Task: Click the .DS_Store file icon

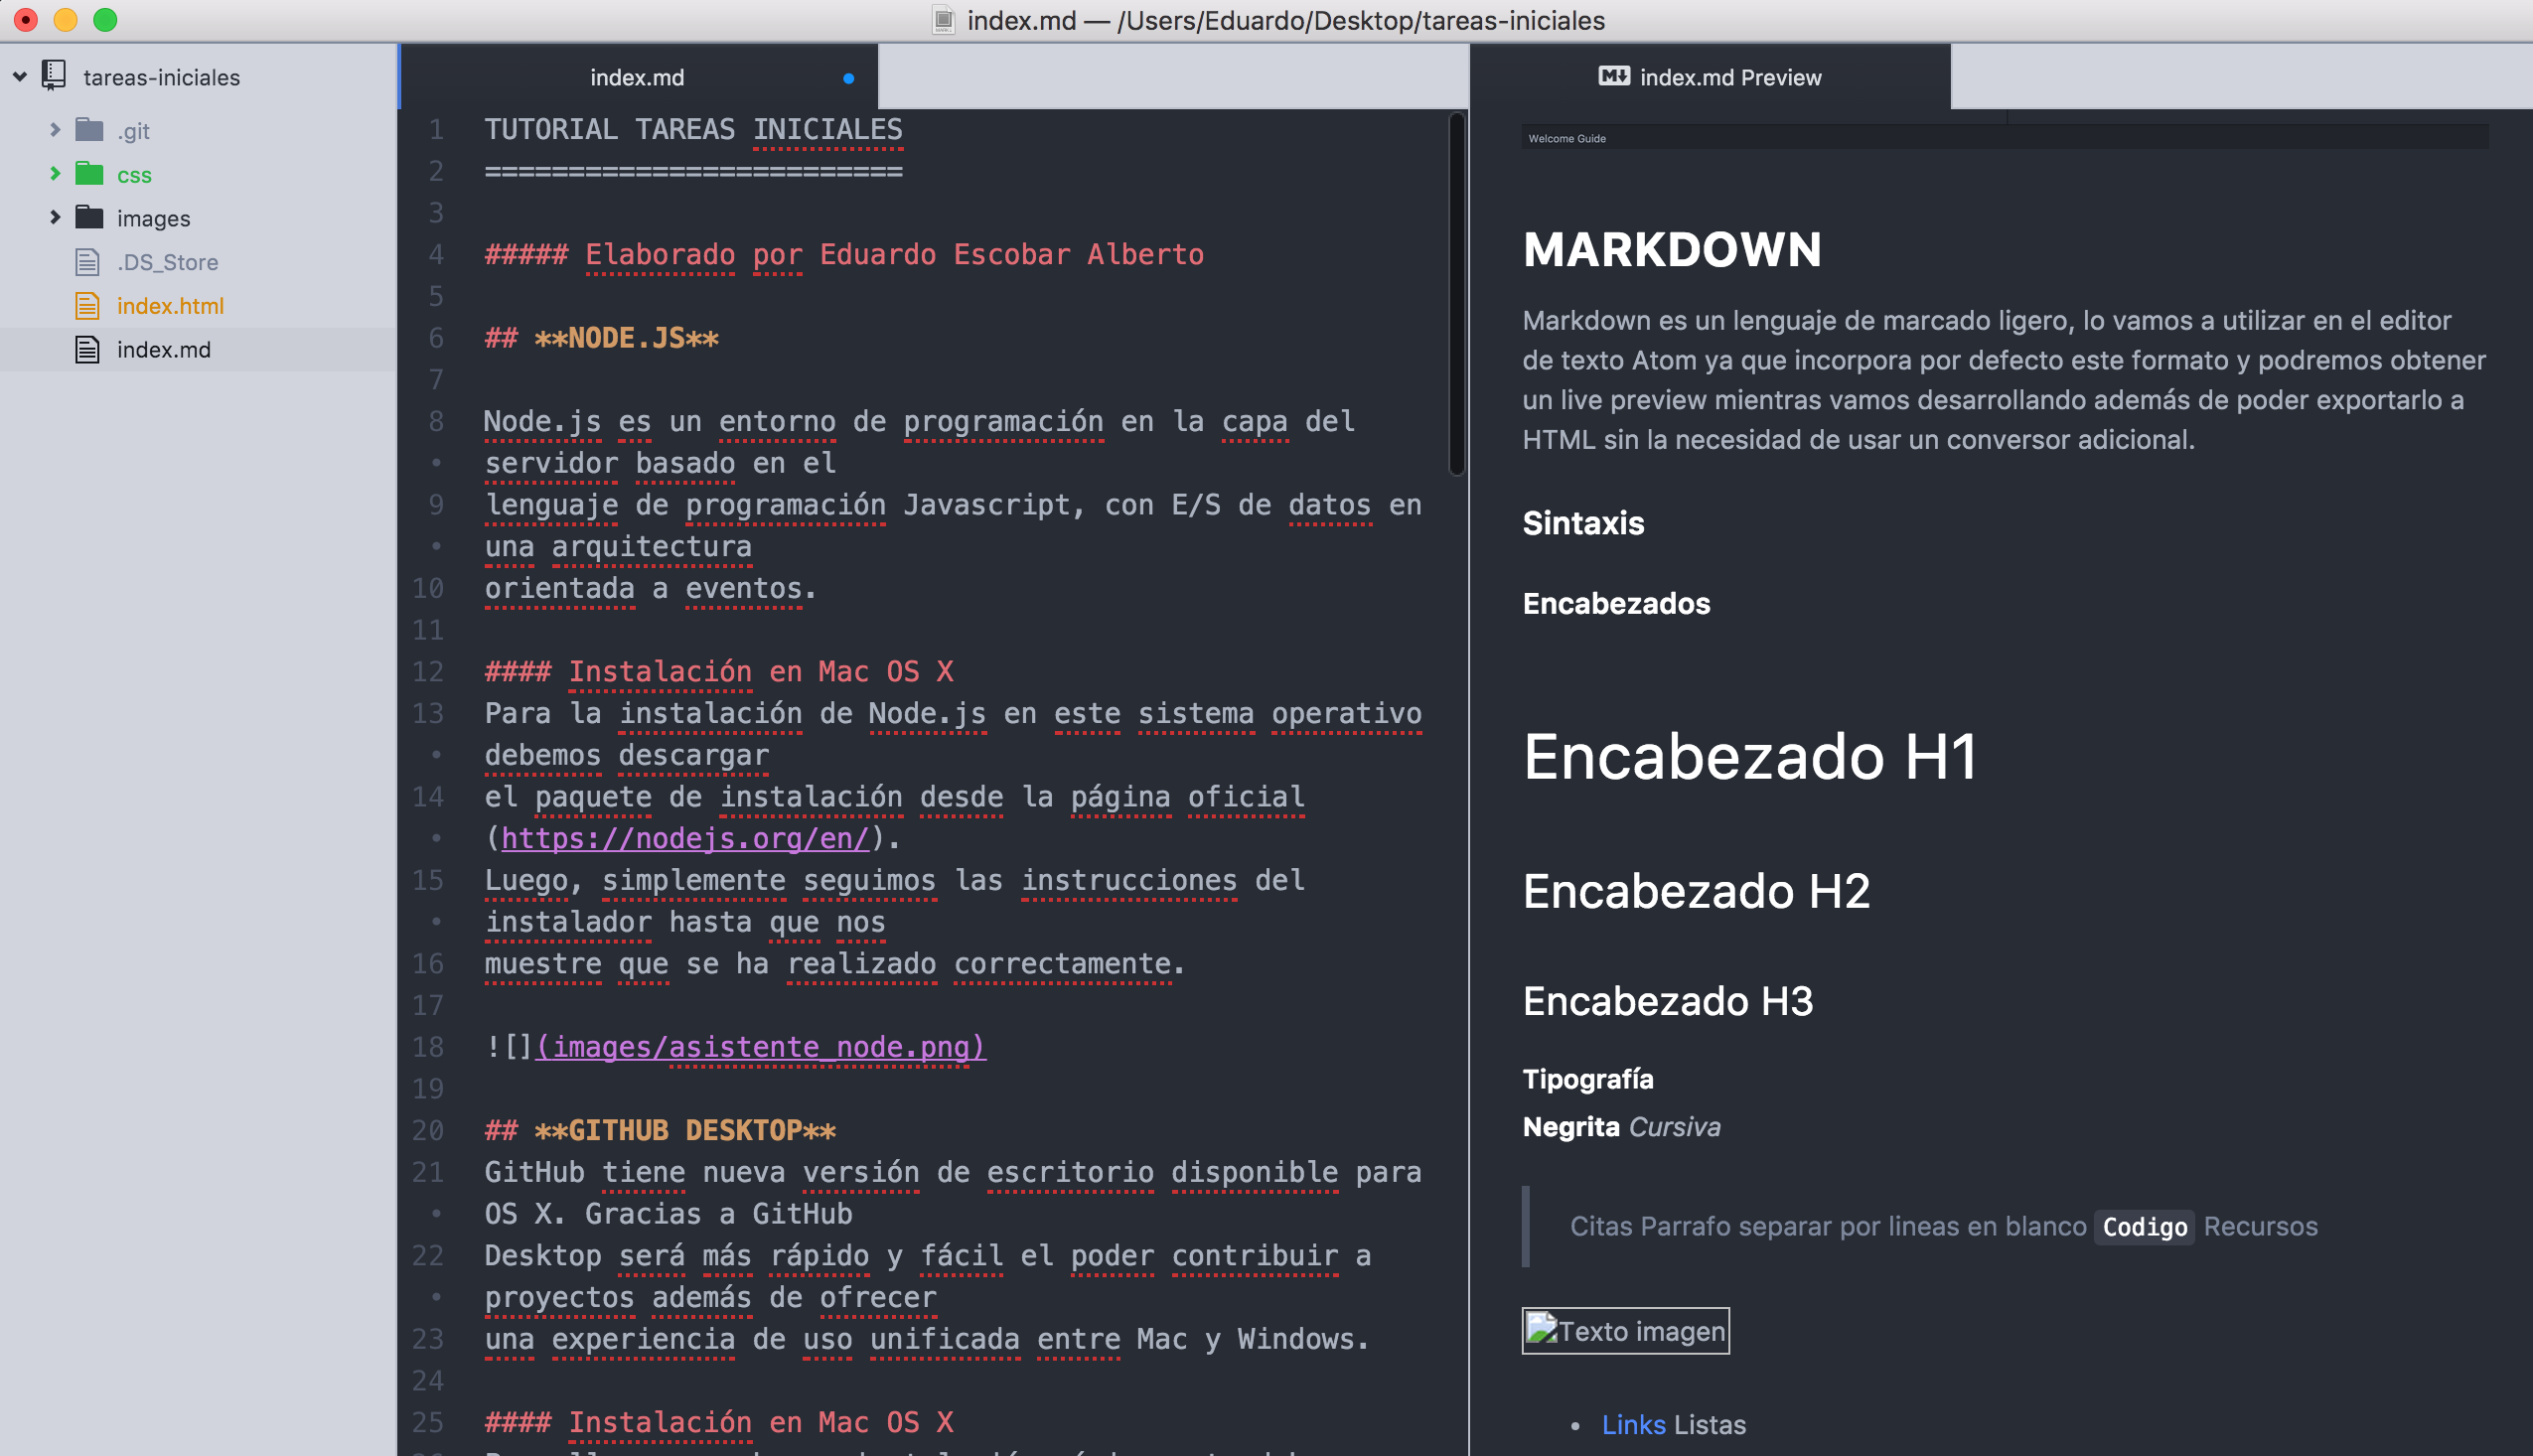Action: click(x=88, y=262)
